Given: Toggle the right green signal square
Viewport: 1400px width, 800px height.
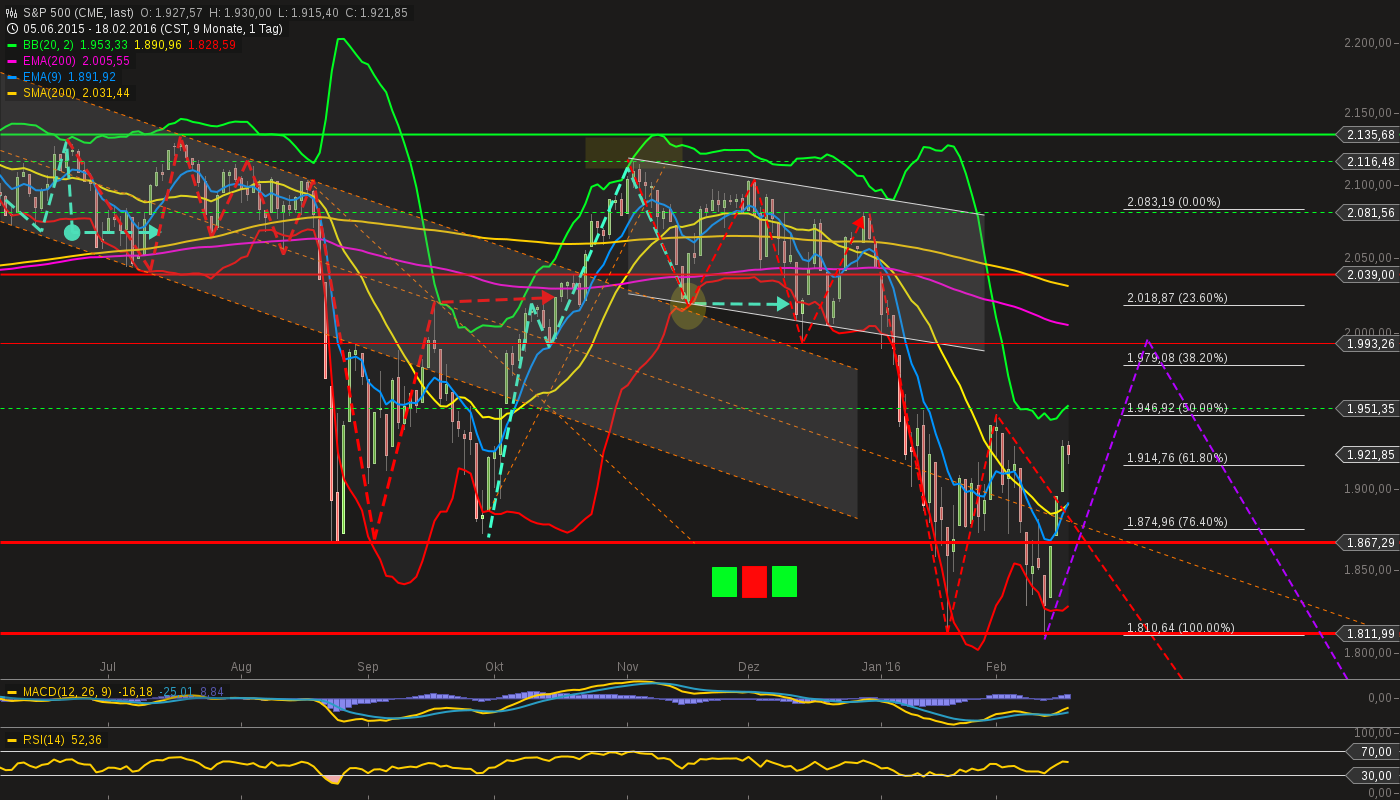Looking at the screenshot, I should coord(783,582).
